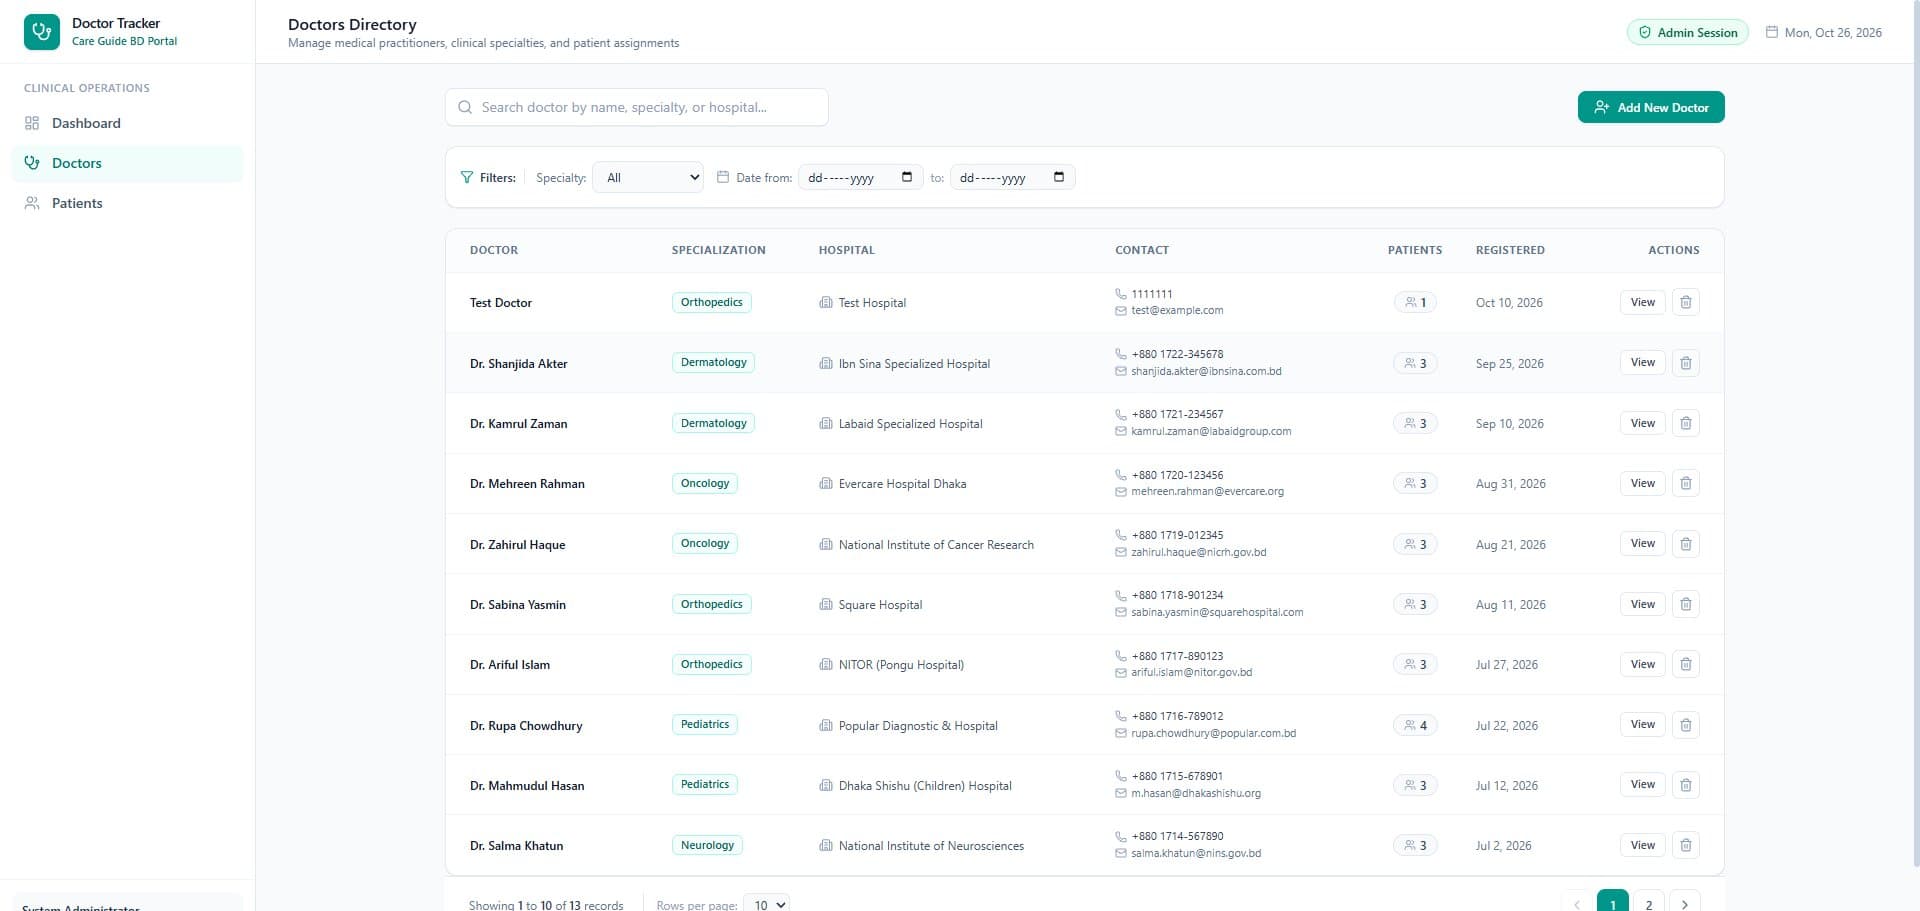Delete Dr. Sabina Yasmin's record

[x=1685, y=604]
